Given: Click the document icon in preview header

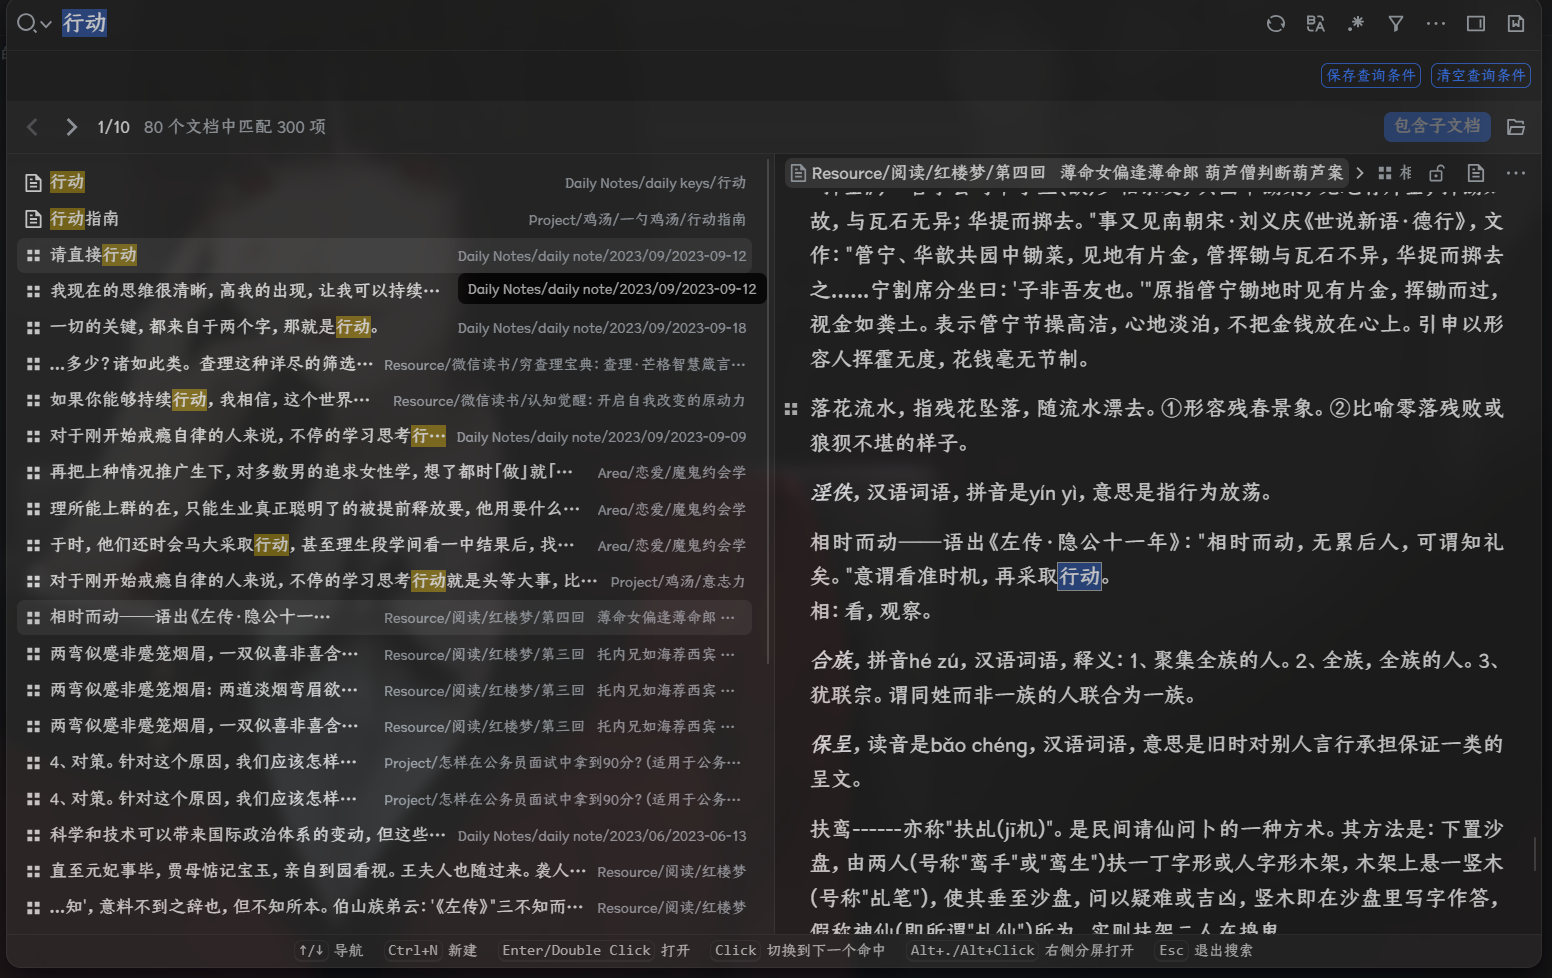Looking at the screenshot, I should [x=1476, y=173].
